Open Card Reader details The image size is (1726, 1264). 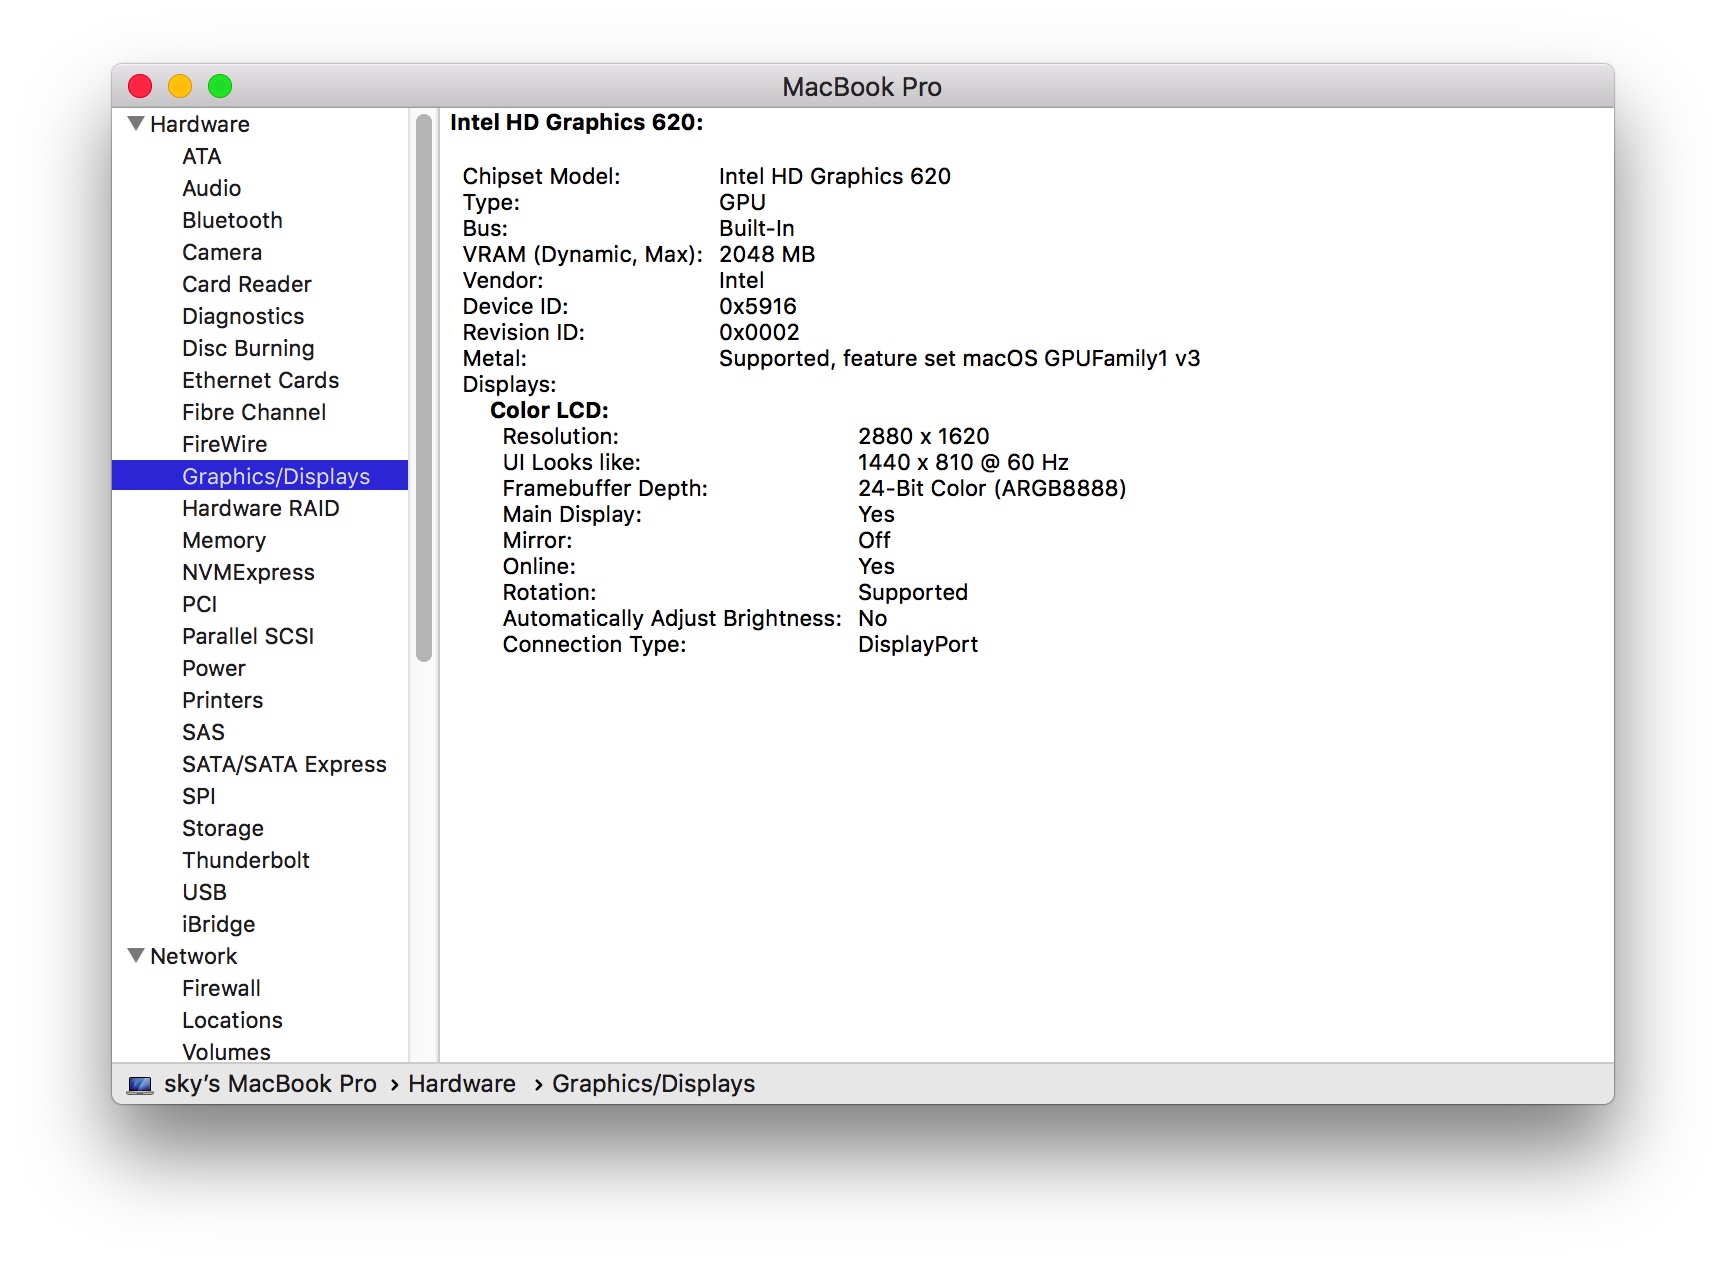pyautogui.click(x=246, y=284)
